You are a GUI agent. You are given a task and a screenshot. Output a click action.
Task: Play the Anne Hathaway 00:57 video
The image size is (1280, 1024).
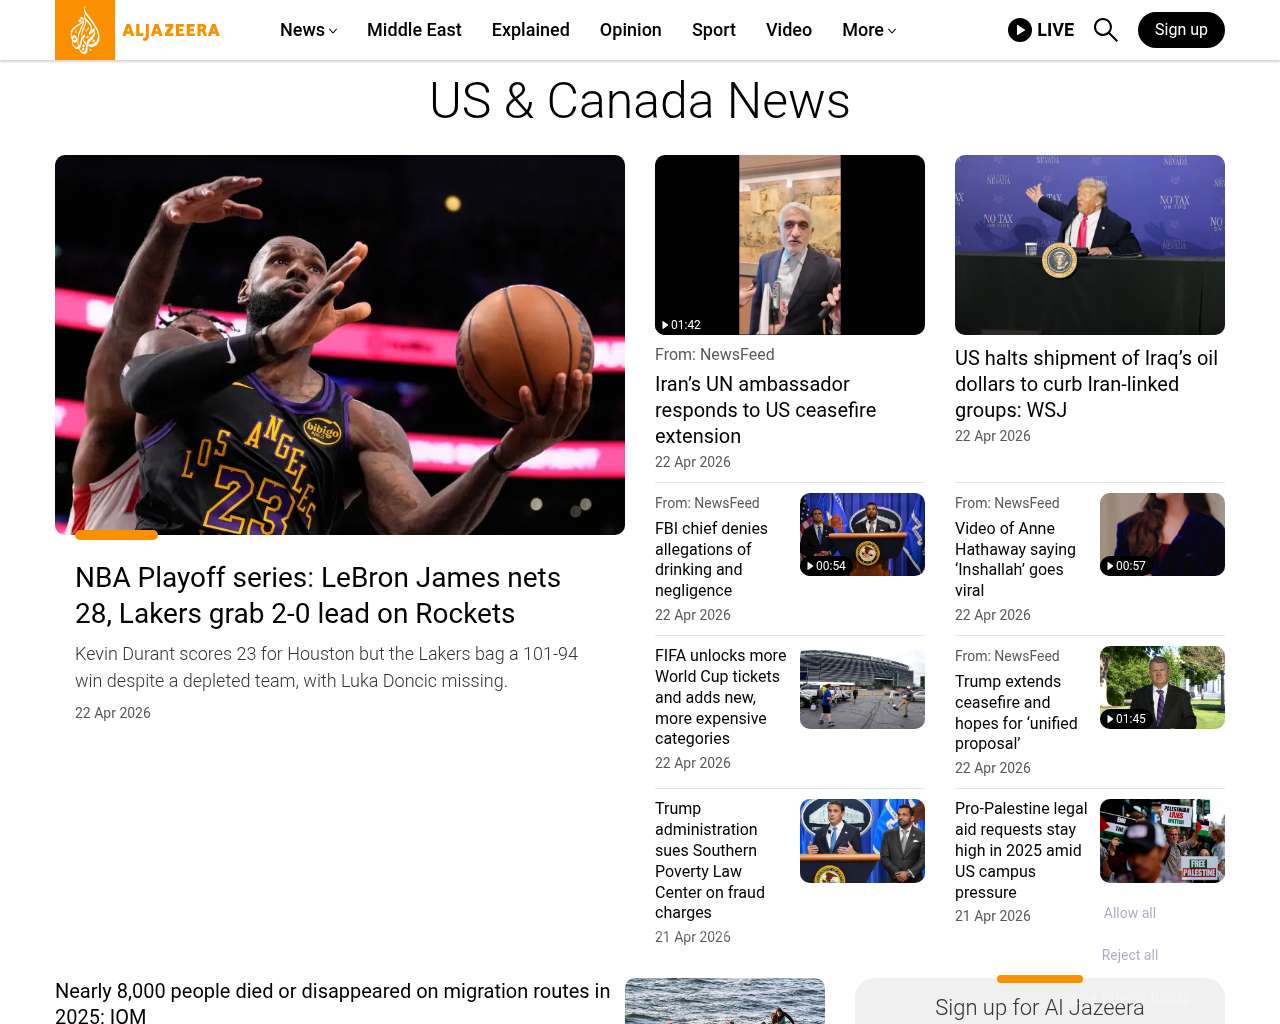[1161, 535]
